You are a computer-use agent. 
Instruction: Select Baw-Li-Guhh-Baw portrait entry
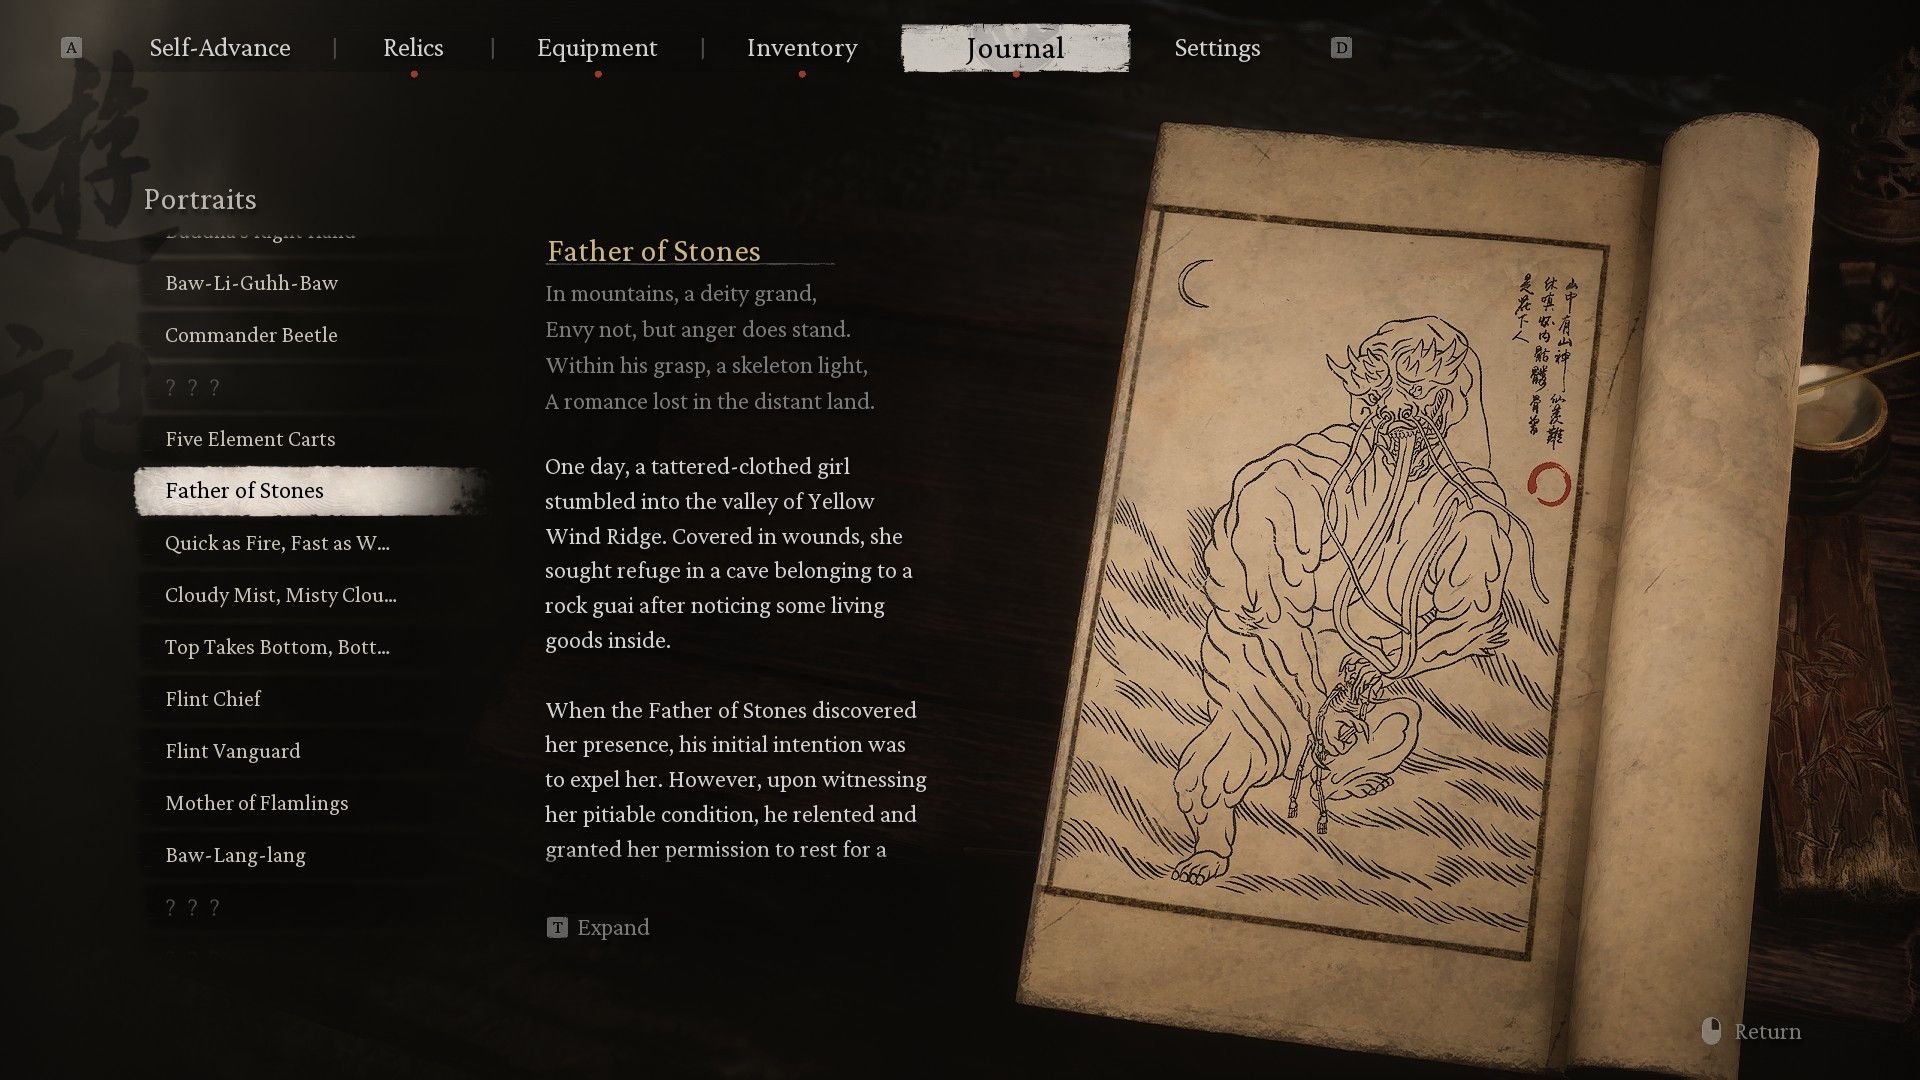pos(251,282)
